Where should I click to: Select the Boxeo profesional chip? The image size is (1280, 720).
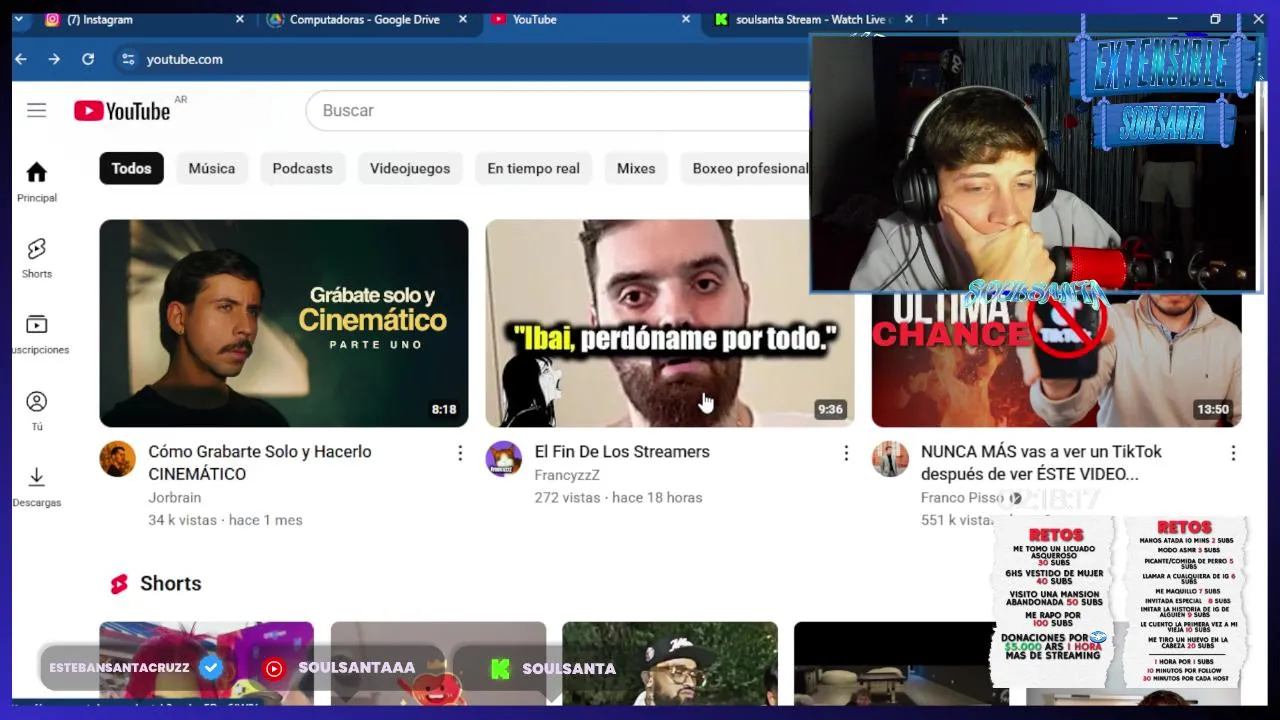(745, 168)
